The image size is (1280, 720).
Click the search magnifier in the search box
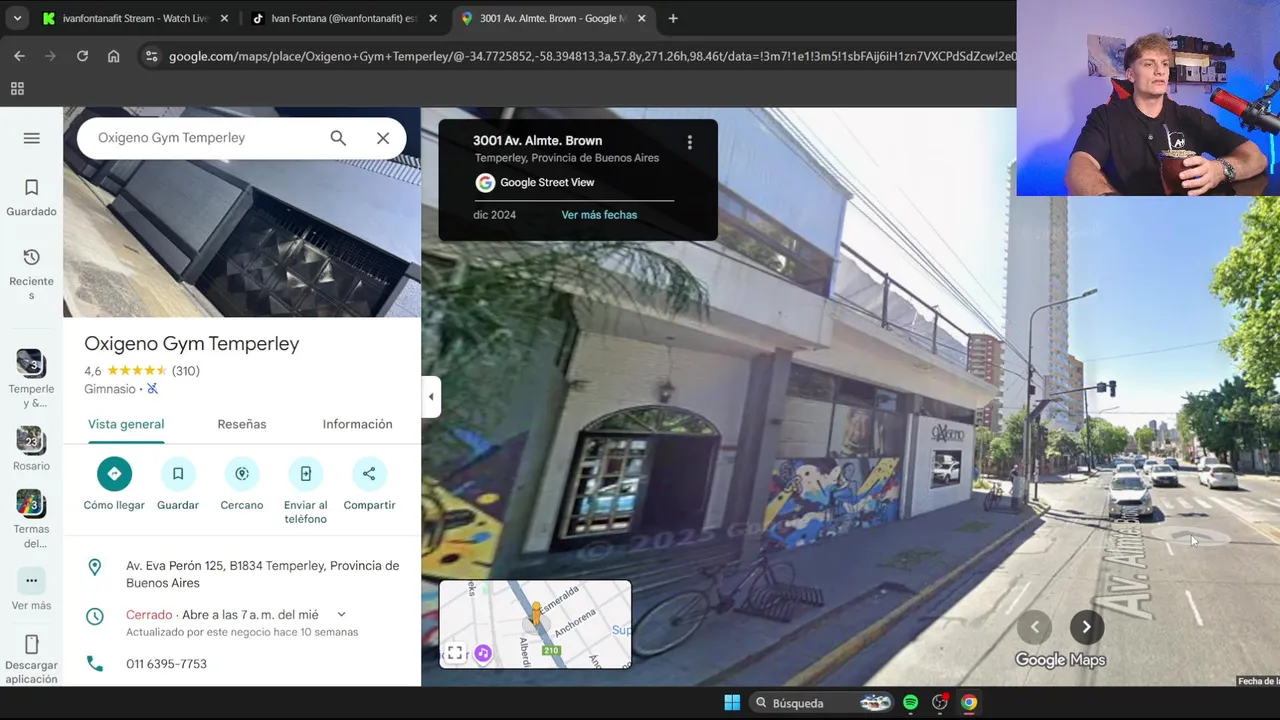338,138
